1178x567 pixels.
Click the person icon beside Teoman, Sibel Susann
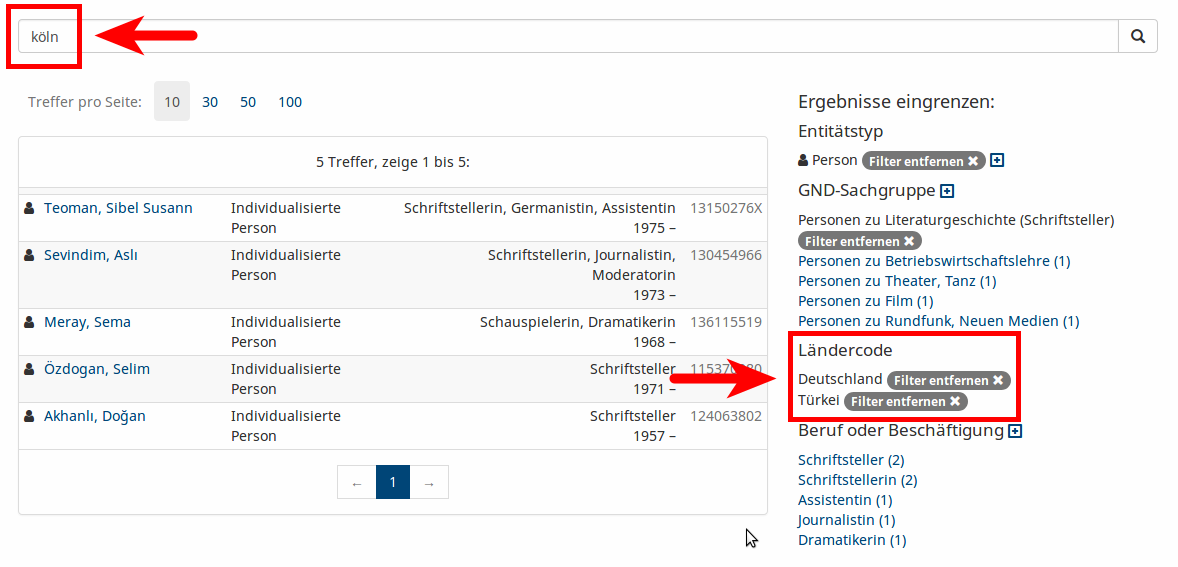pyautogui.click(x=29, y=208)
